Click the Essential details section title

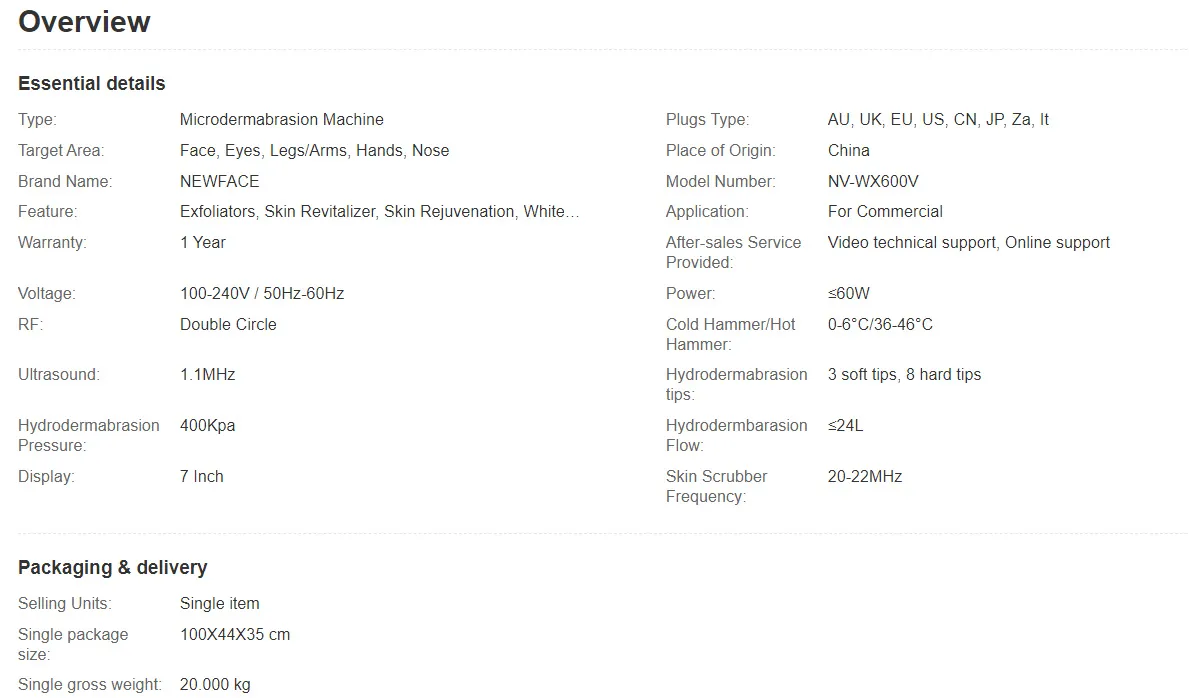92,84
